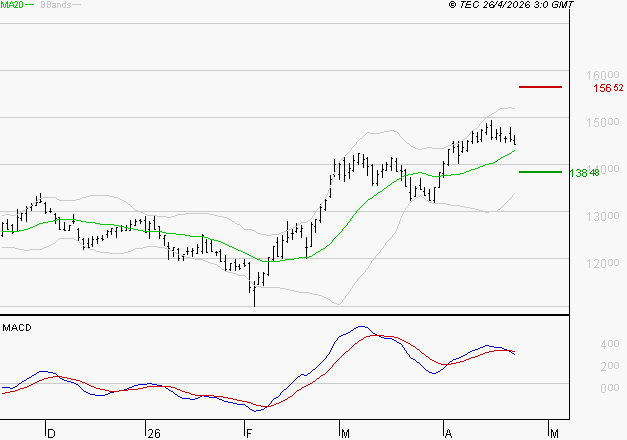Click the 120.00 price axis label
The width and height of the screenshot is (627, 440).
[x=603, y=263]
